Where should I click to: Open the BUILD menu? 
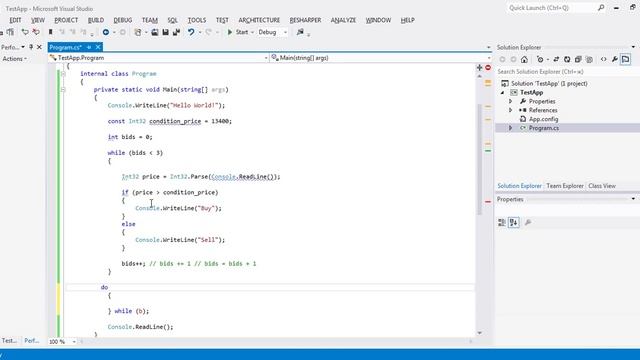(96, 20)
